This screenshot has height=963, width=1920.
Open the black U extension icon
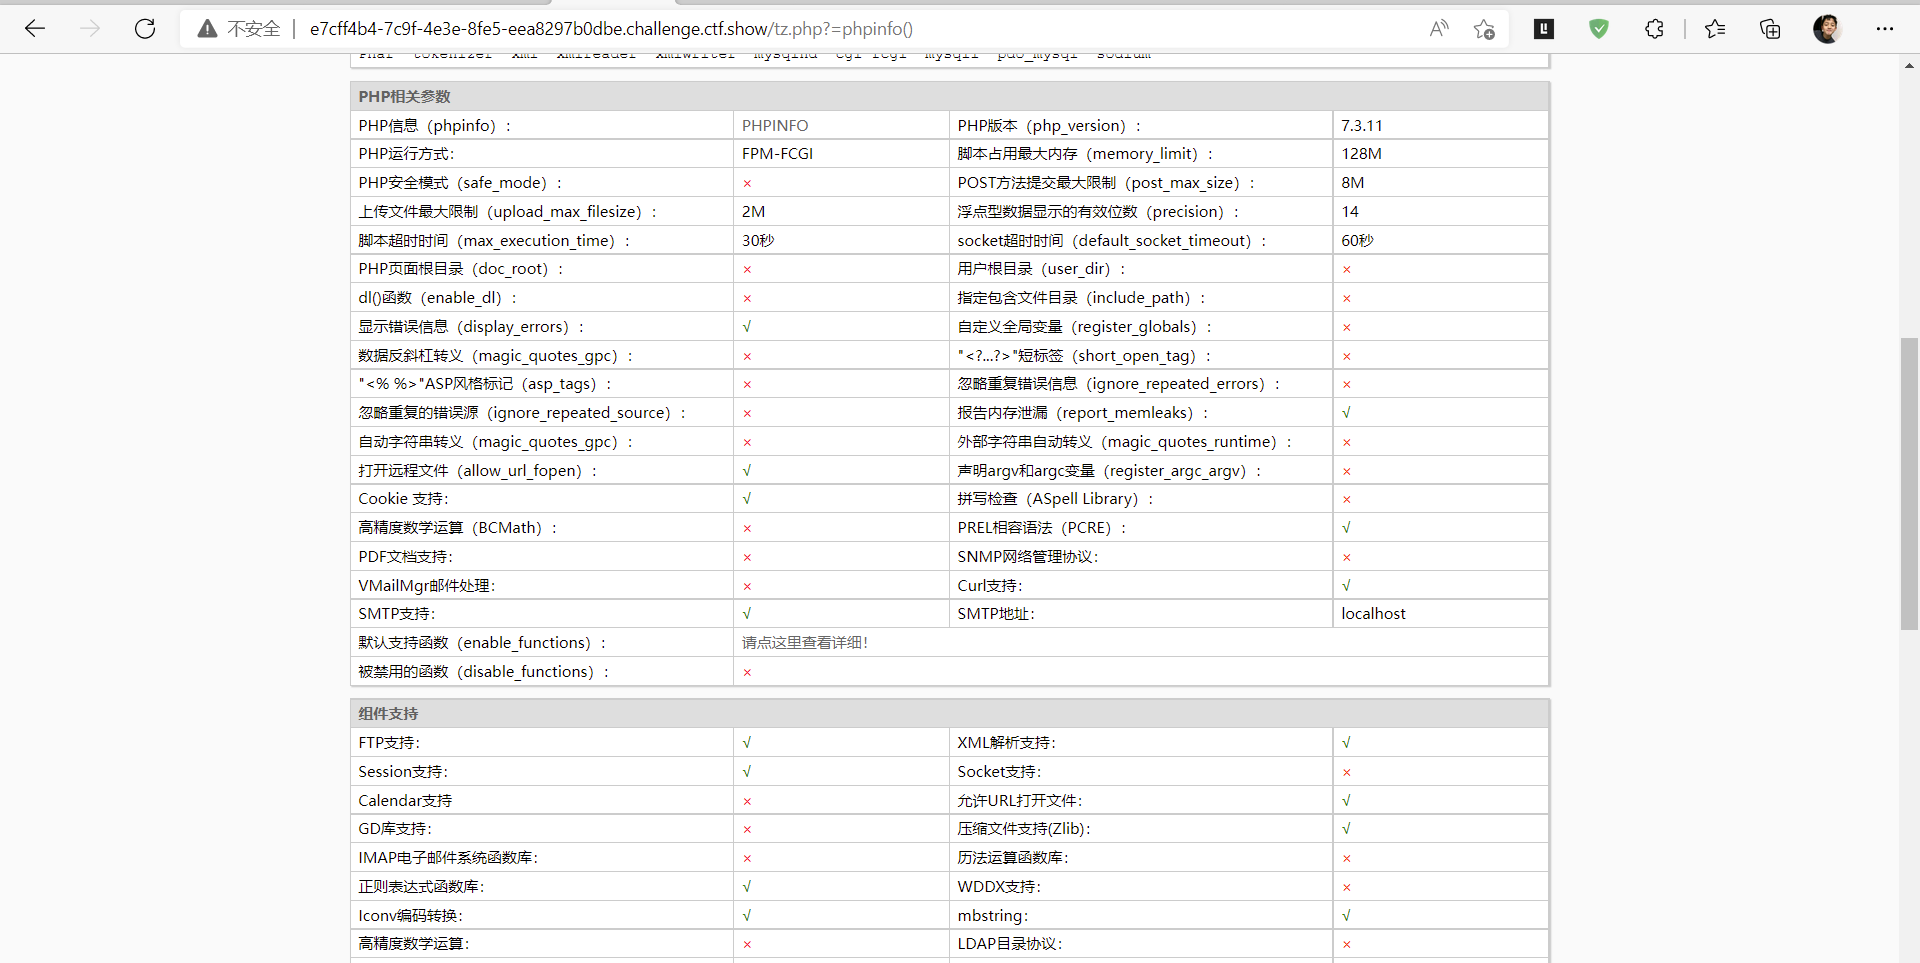(1544, 29)
